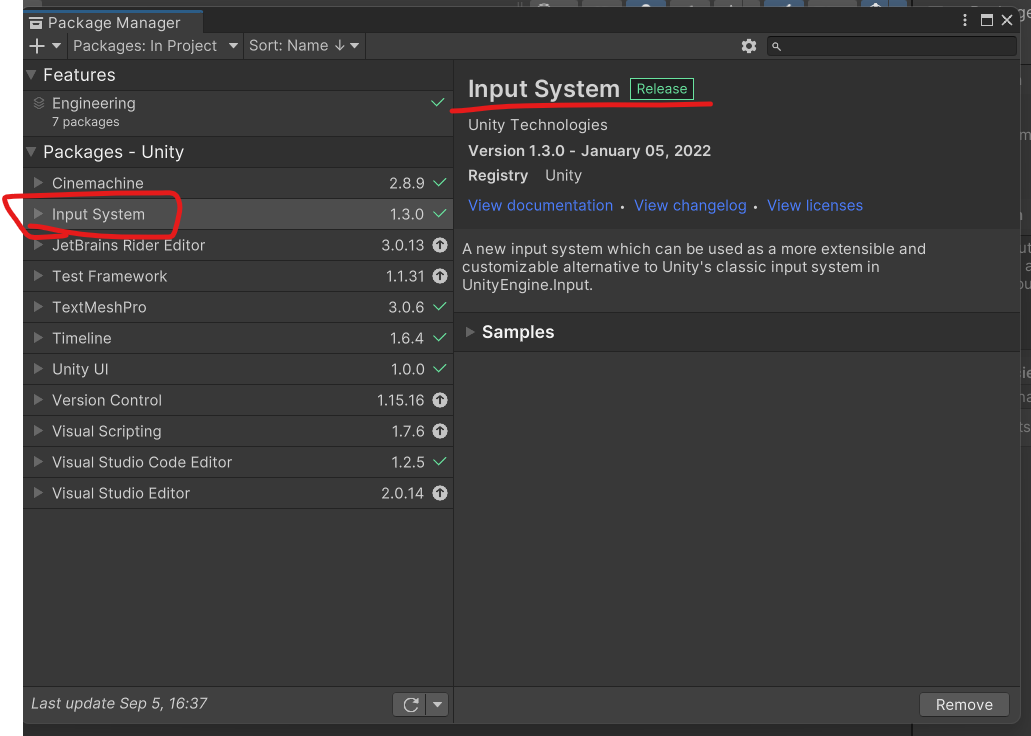Refresh the package list with the reload icon
The height and width of the screenshot is (736, 1031).
410,704
